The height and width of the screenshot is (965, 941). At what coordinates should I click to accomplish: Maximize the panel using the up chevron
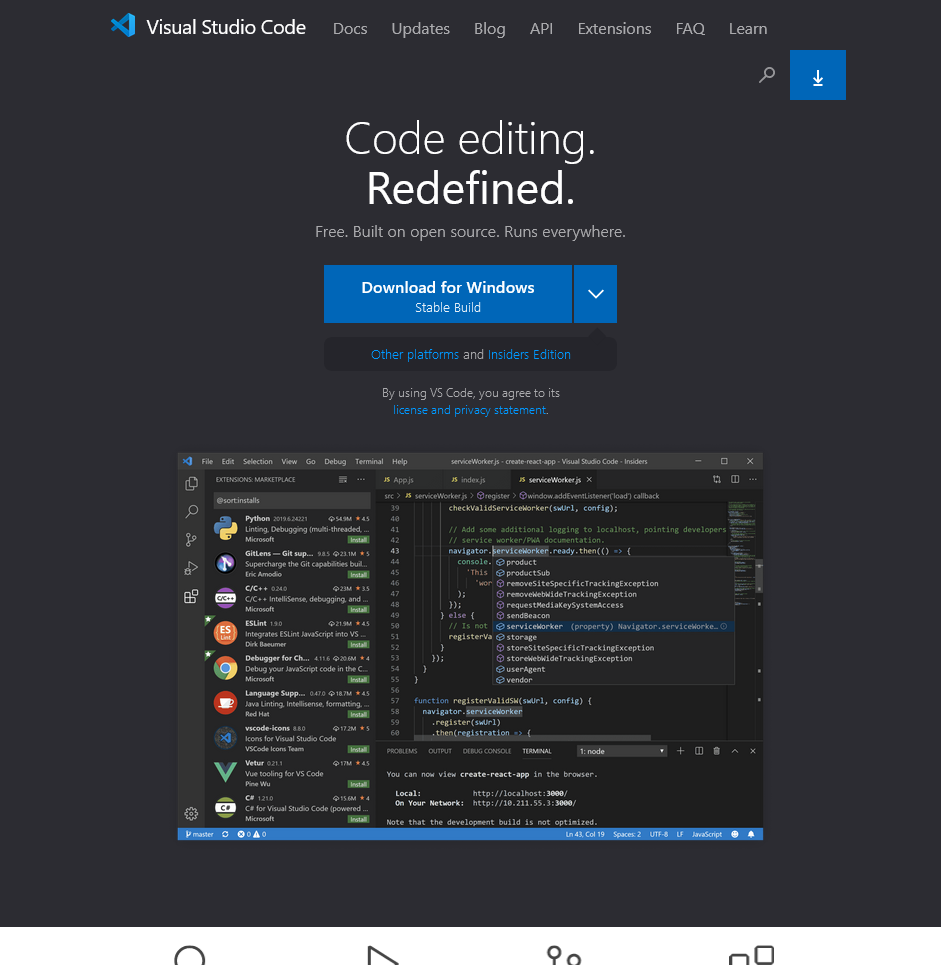[x=735, y=751]
